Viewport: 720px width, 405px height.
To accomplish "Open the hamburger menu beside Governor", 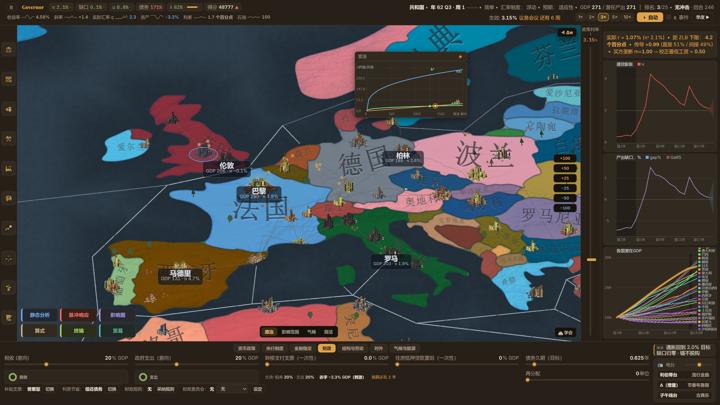I will pyautogui.click(x=11, y=7).
